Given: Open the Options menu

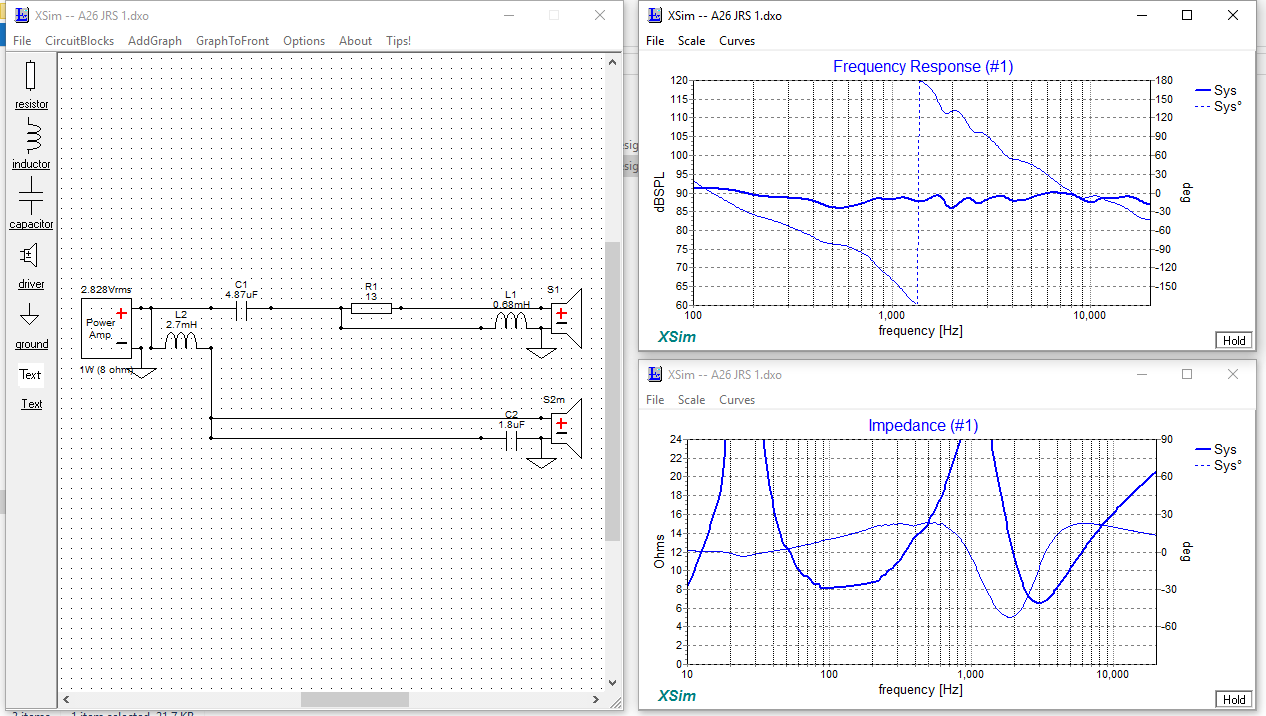Looking at the screenshot, I should (304, 41).
